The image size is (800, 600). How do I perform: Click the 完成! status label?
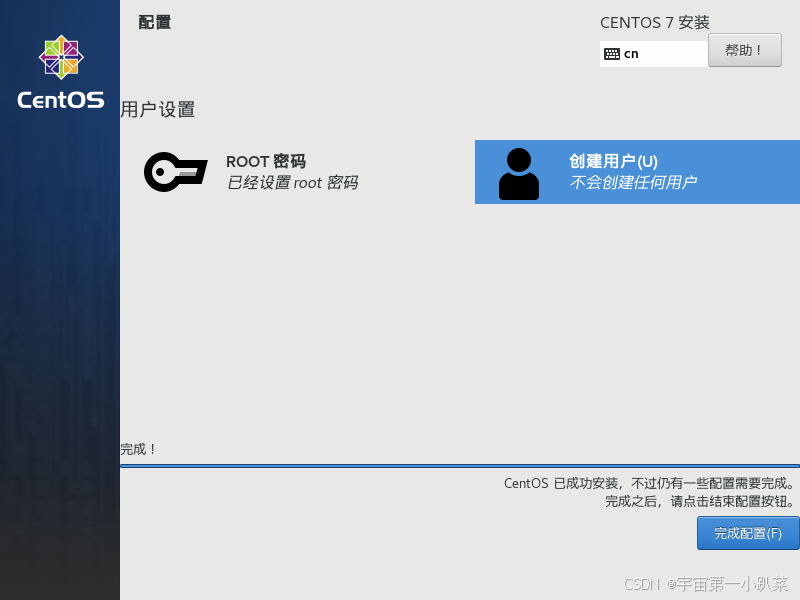pyautogui.click(x=138, y=449)
